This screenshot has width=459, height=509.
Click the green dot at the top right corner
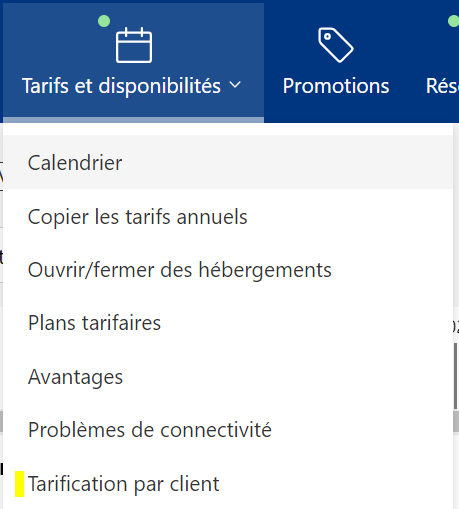pos(454,21)
